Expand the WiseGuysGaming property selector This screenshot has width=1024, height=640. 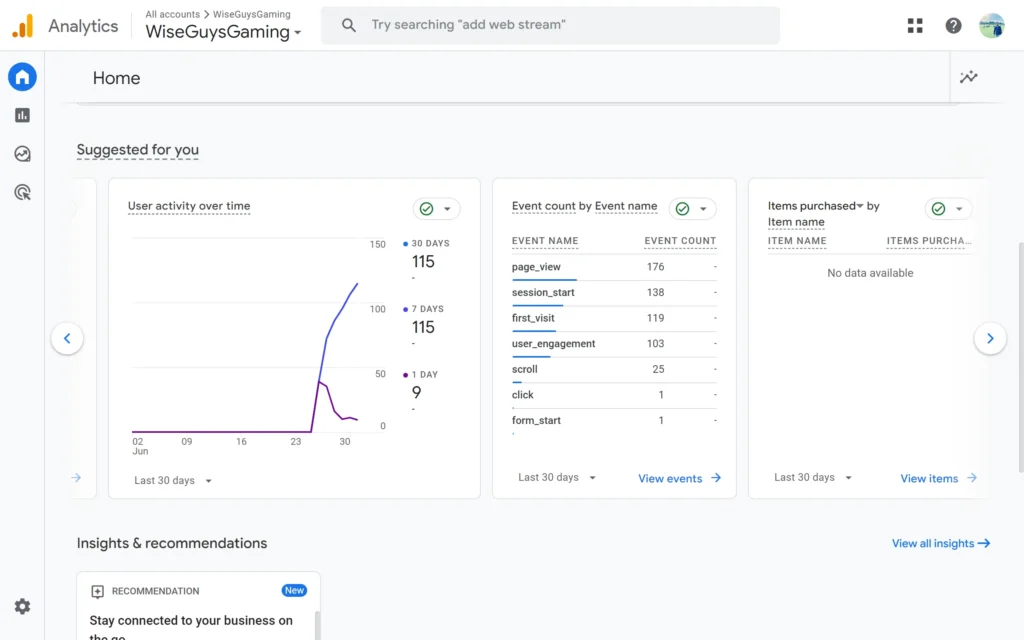coord(224,32)
